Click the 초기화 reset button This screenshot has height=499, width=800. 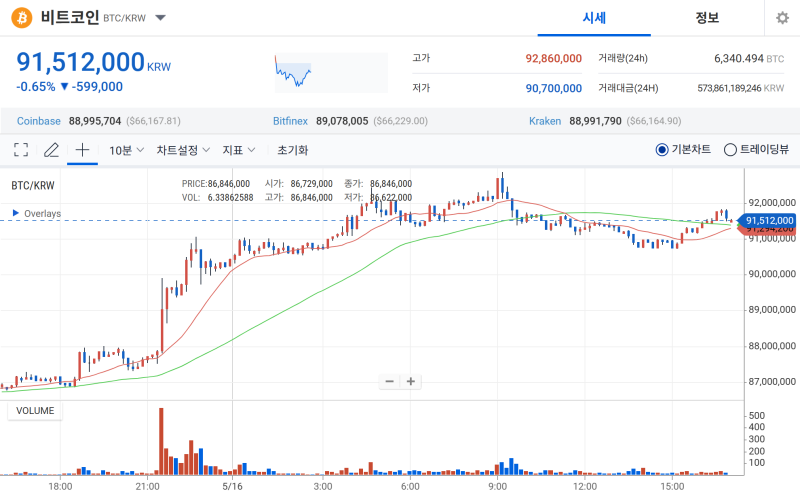coord(292,150)
